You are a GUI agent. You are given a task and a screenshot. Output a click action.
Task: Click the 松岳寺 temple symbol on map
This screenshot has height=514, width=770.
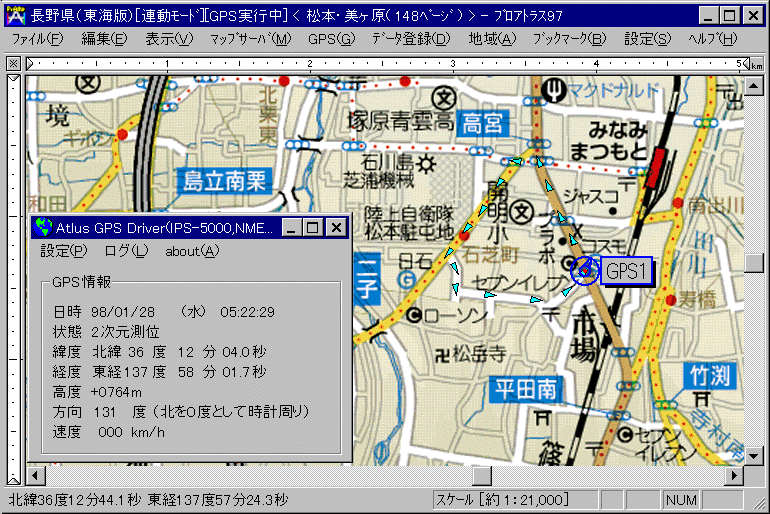point(442,354)
